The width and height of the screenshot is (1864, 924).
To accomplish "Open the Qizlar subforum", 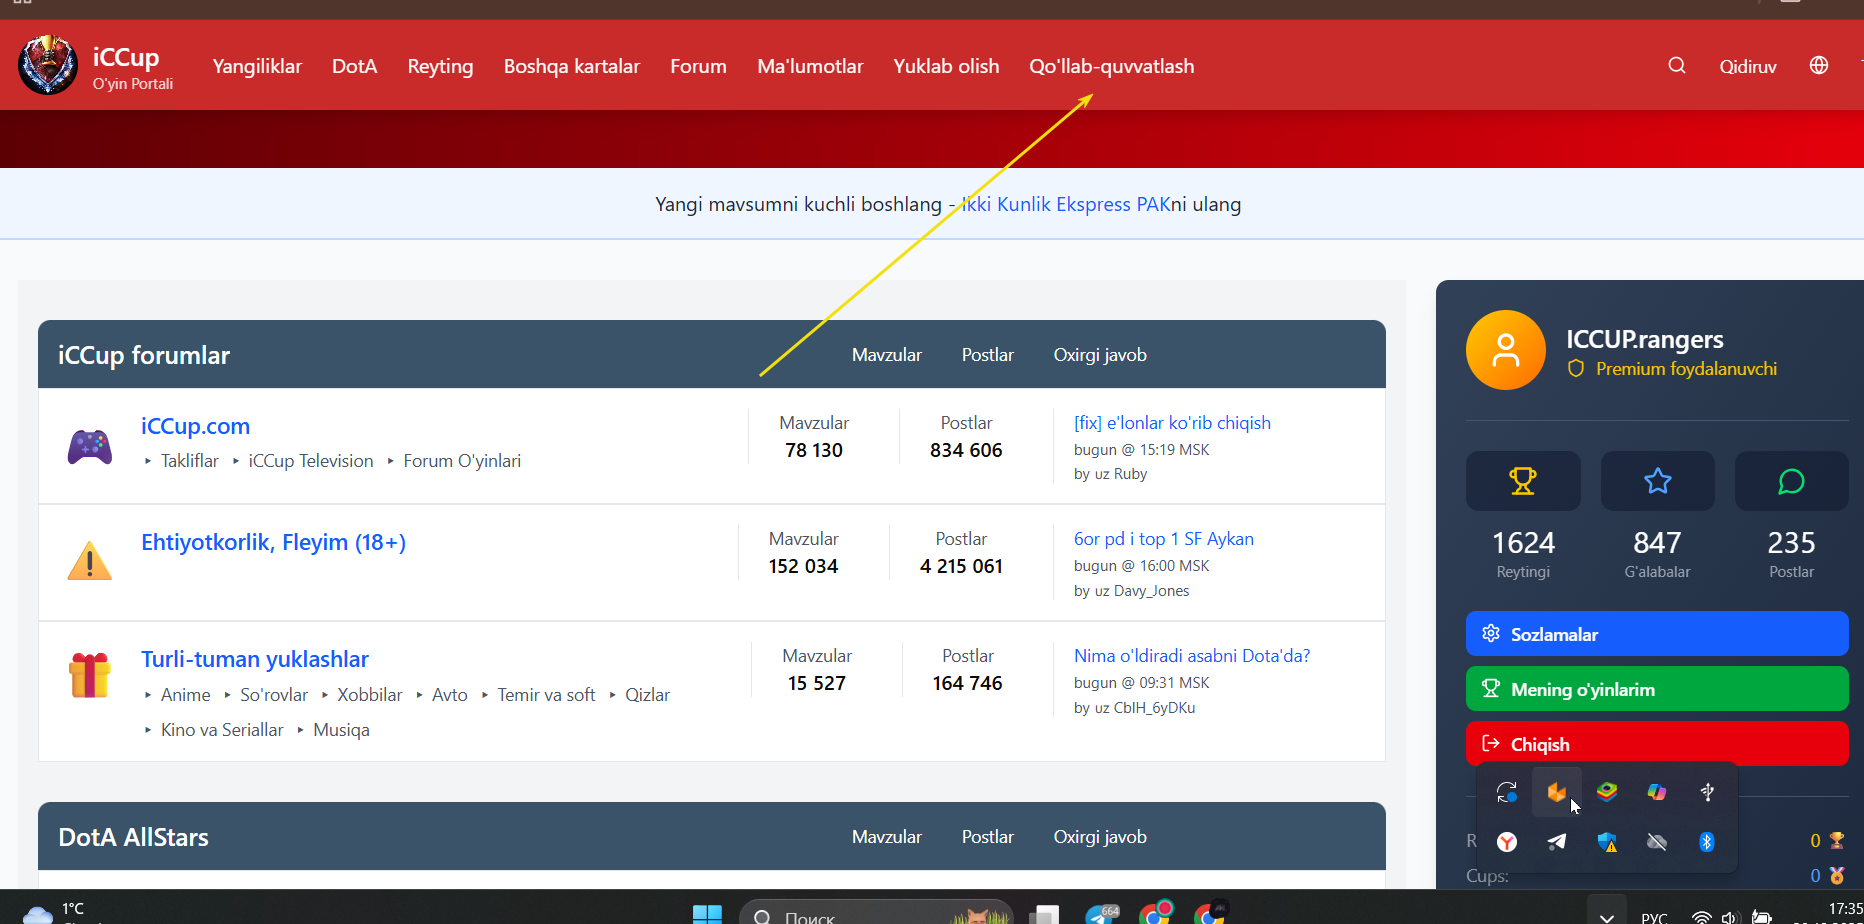I will pyautogui.click(x=647, y=695).
